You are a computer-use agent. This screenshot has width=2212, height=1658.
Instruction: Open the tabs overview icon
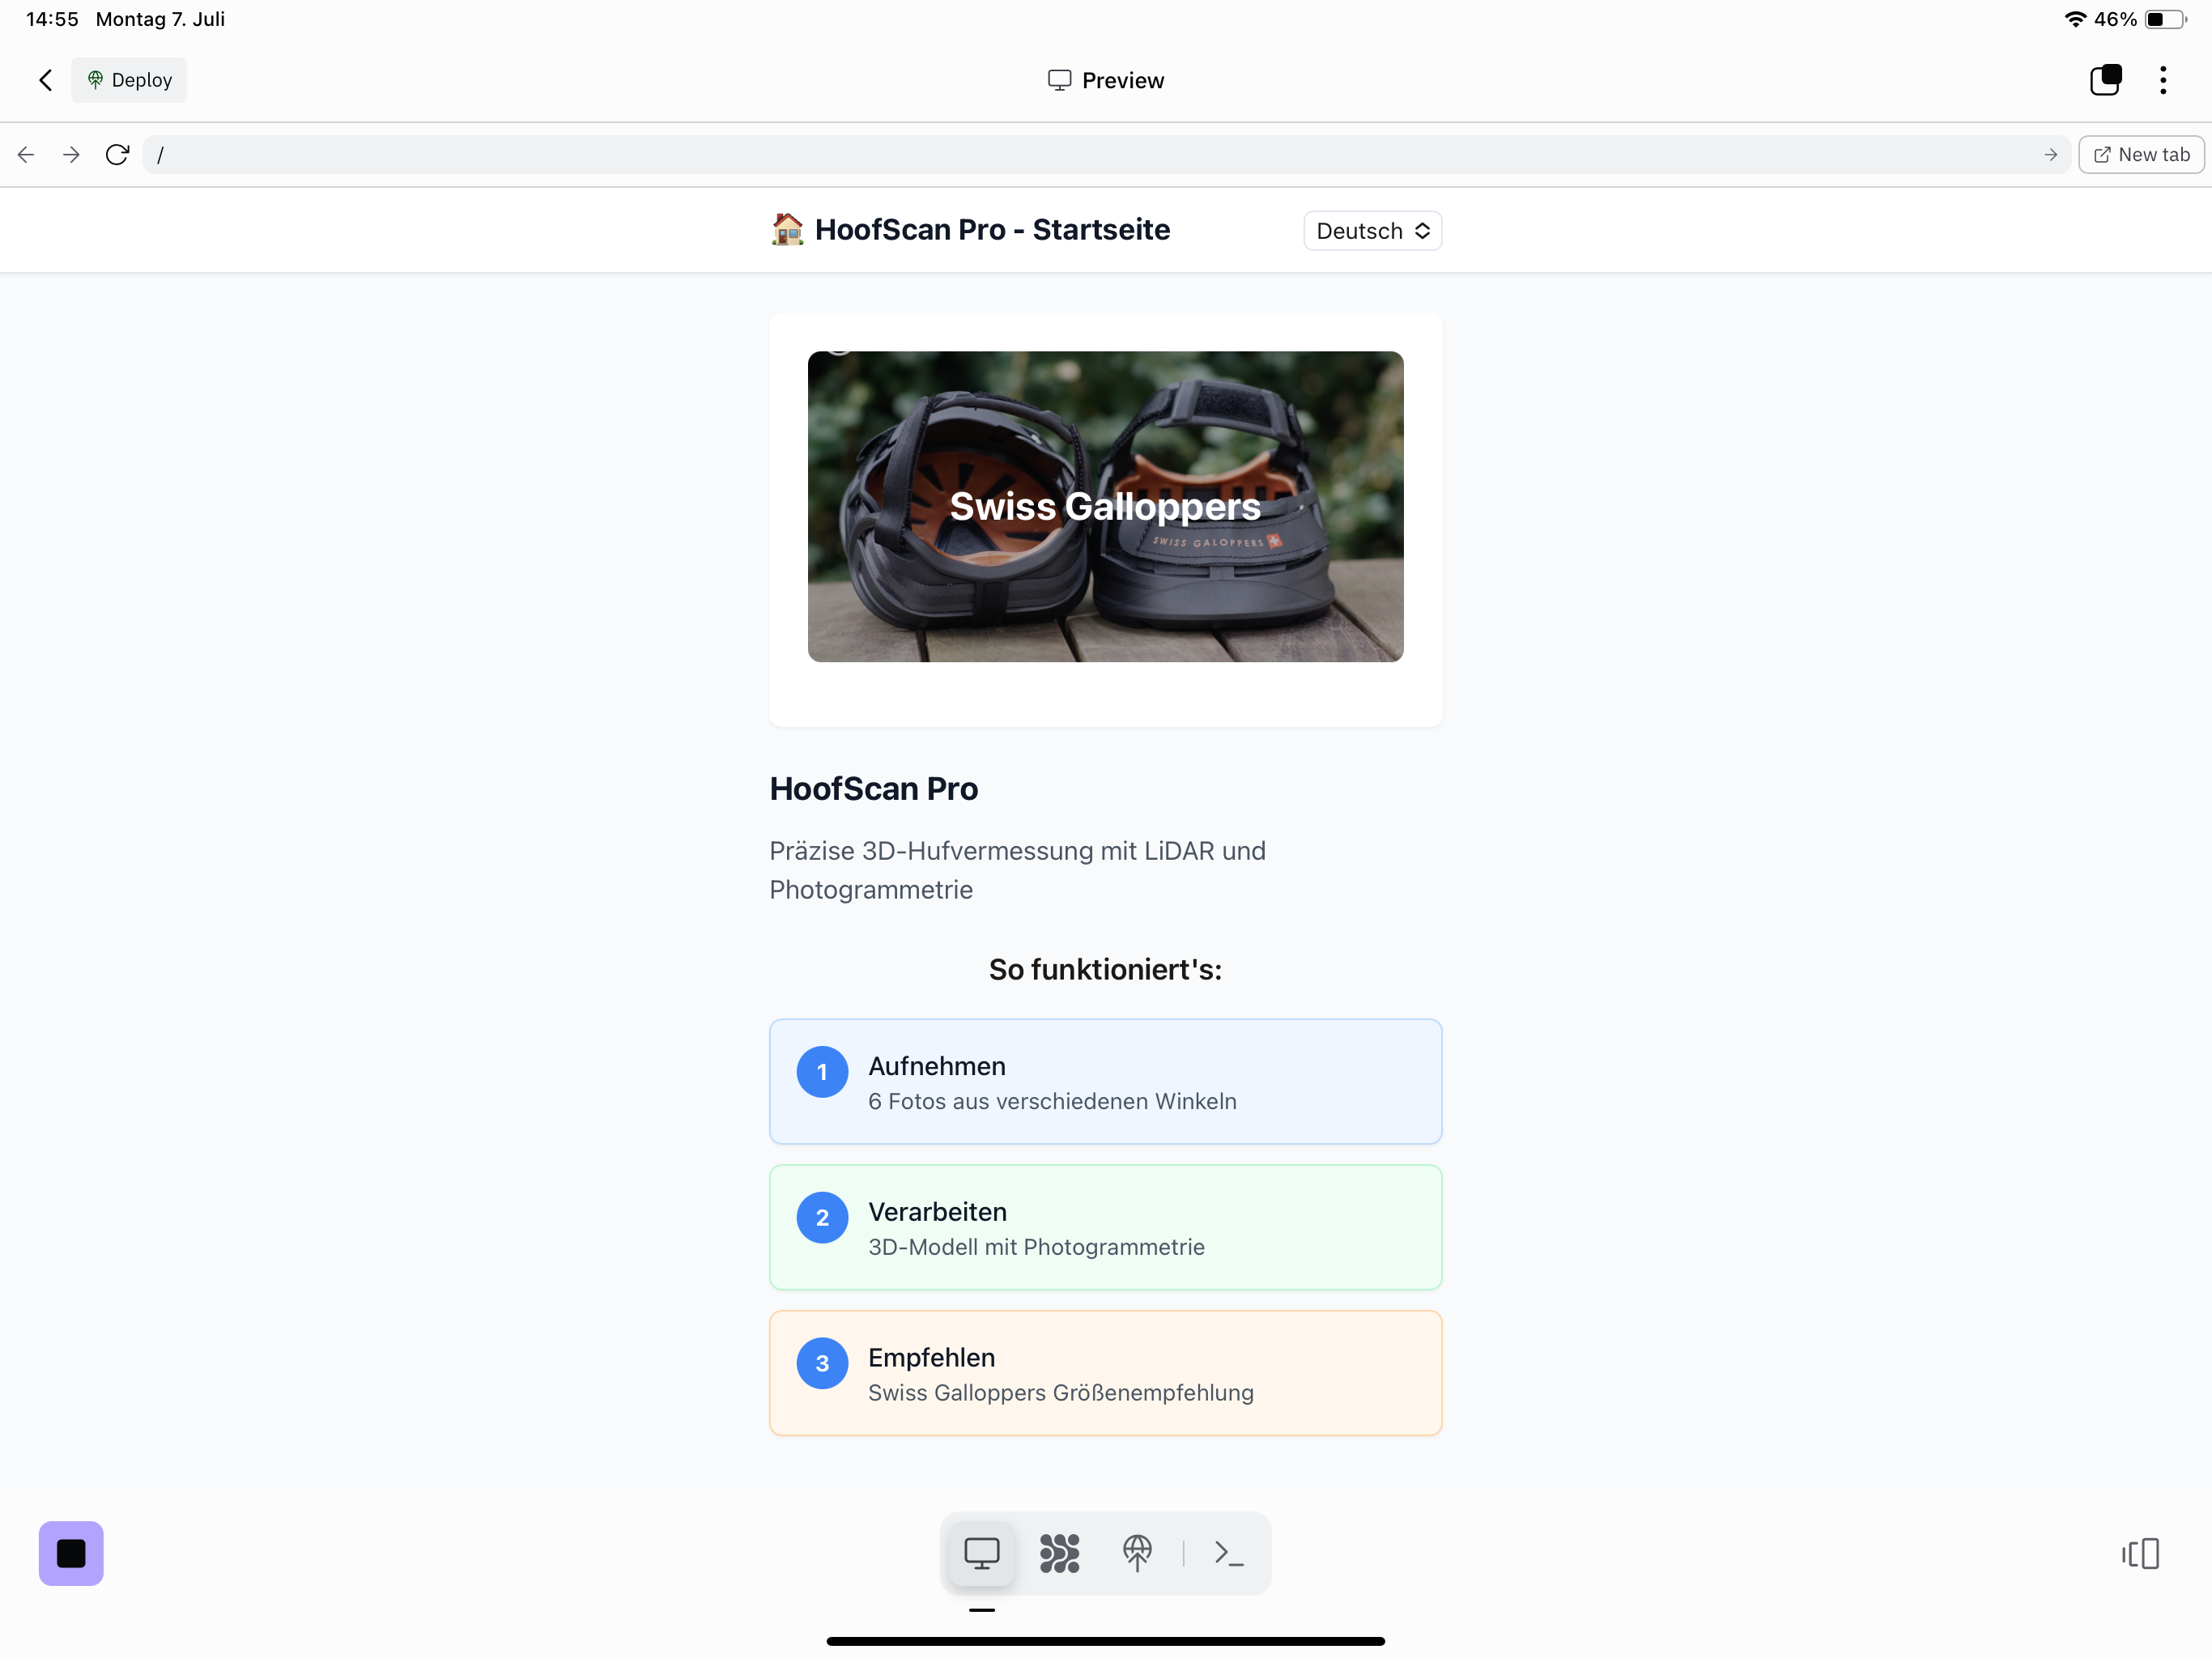point(2105,80)
